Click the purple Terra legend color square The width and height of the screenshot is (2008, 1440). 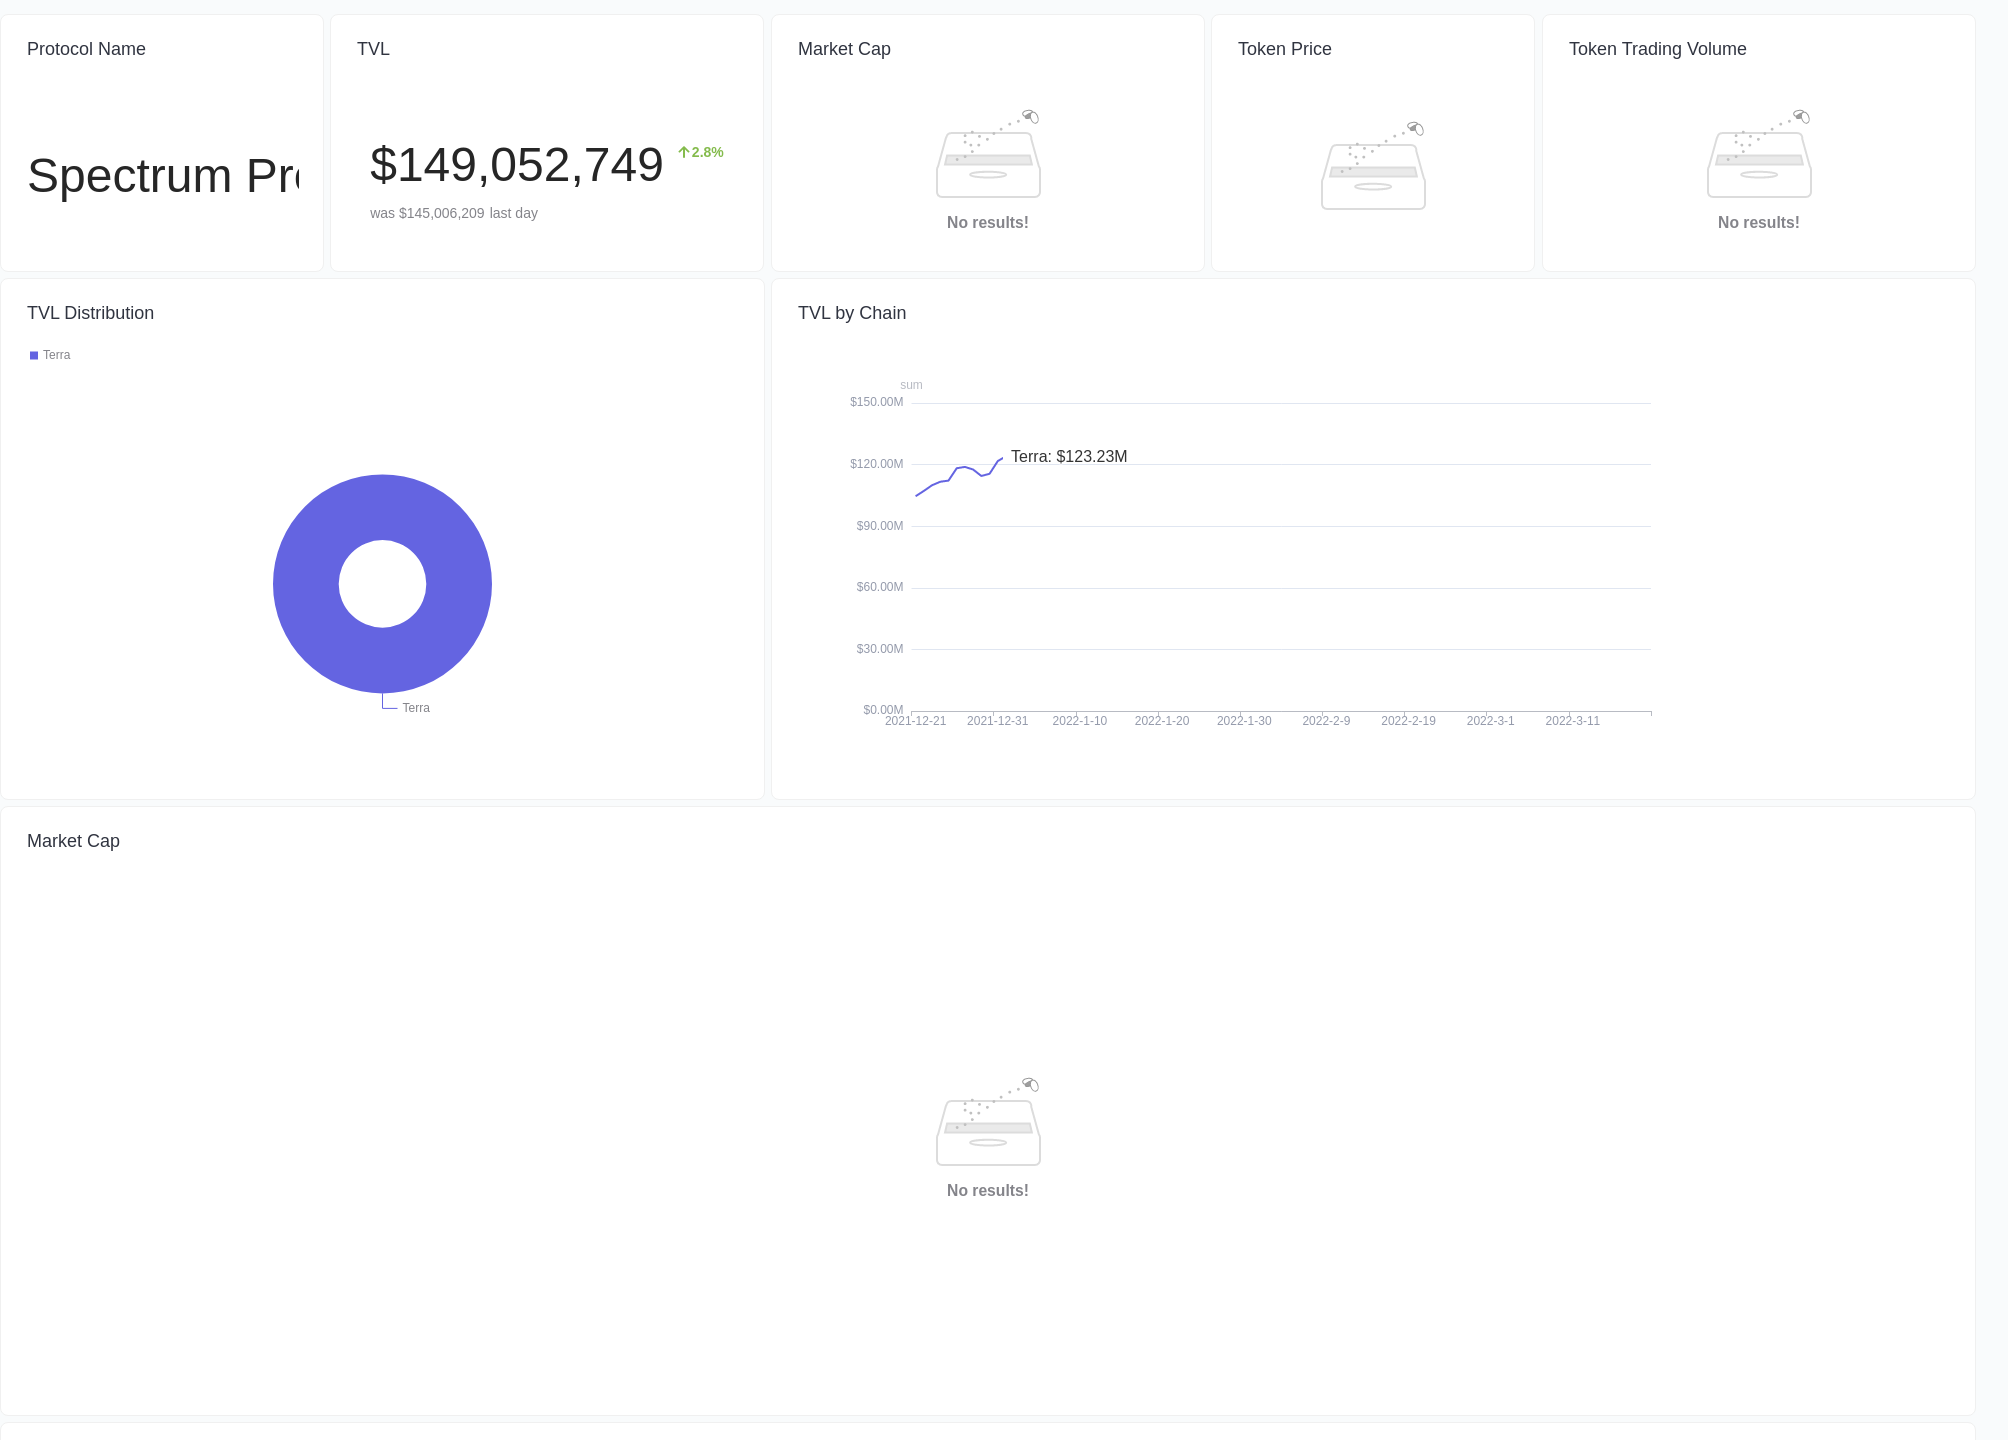tap(33, 355)
